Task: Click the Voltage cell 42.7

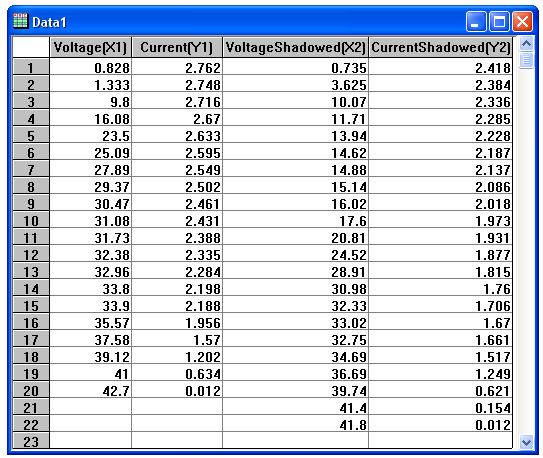Action: [90, 390]
